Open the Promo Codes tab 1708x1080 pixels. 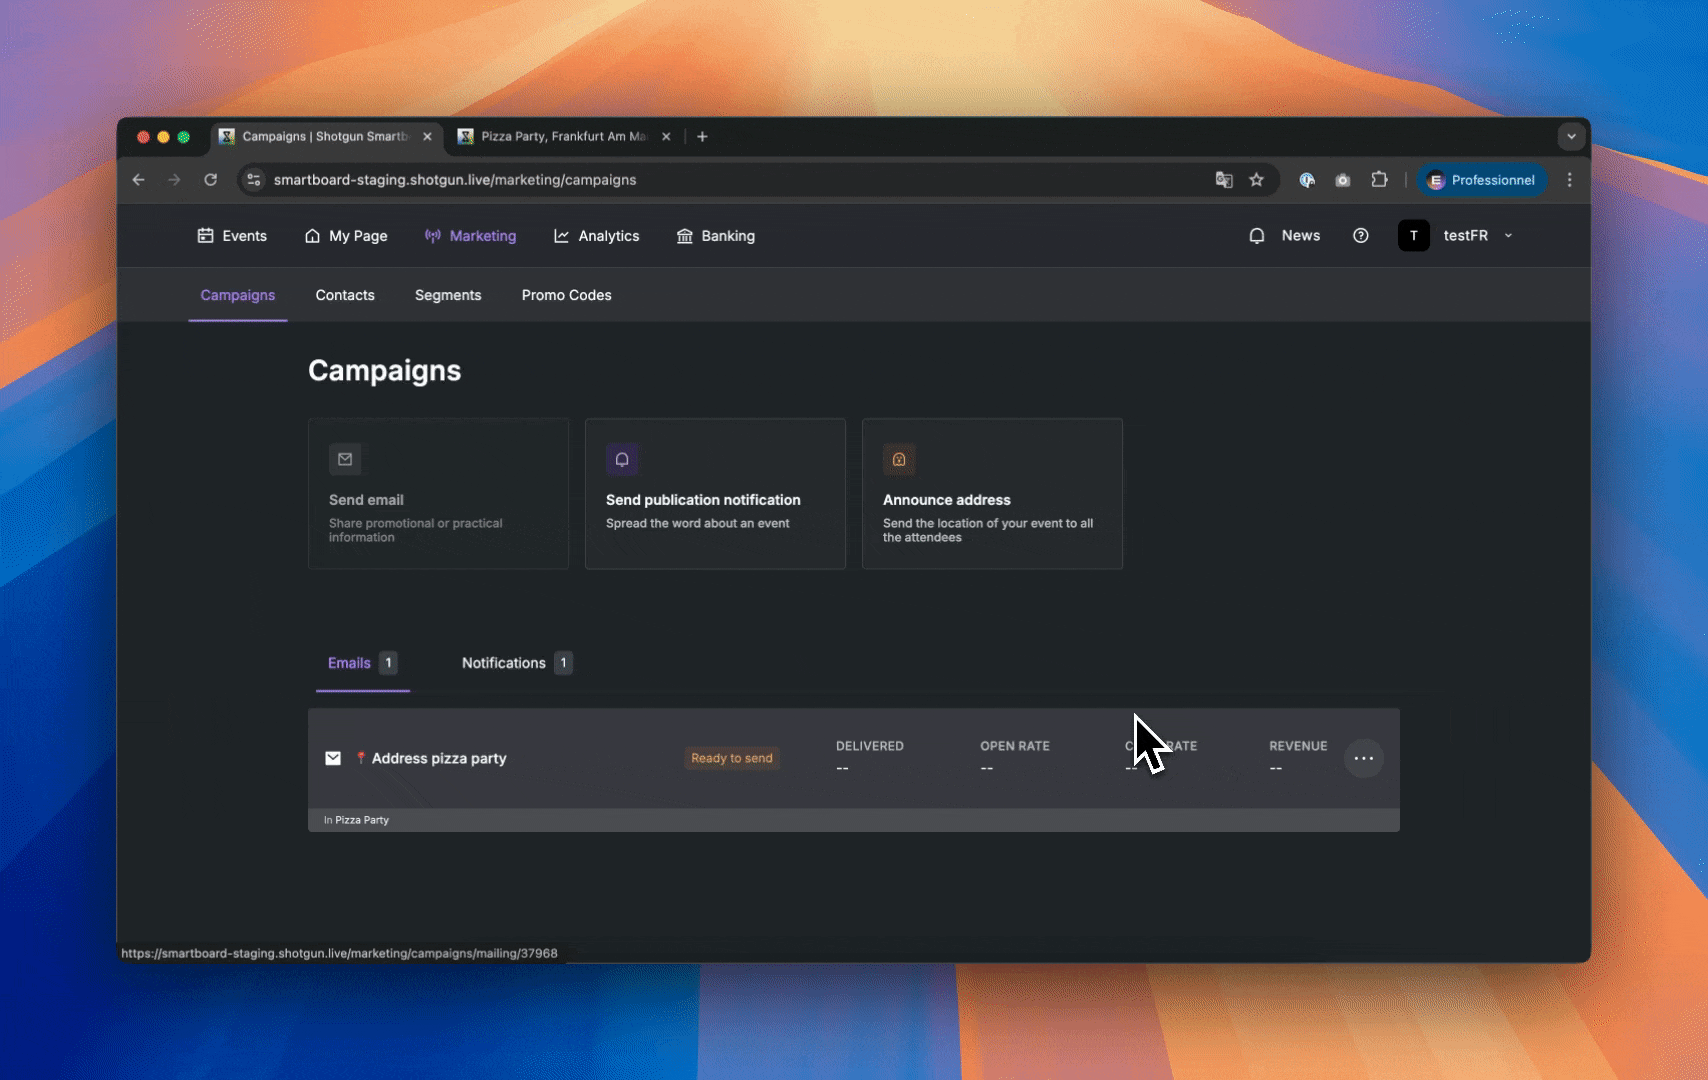point(567,295)
